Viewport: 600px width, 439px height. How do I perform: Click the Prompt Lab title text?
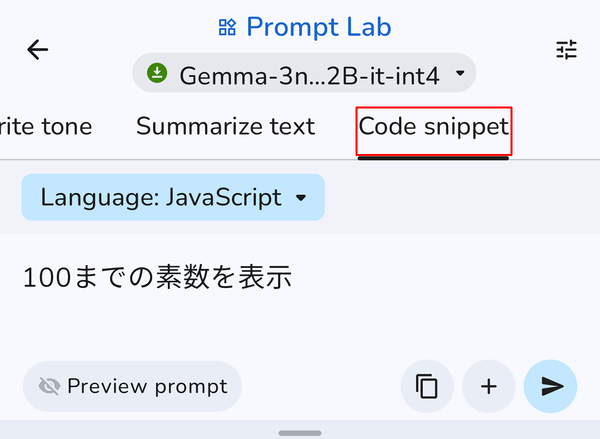tap(318, 27)
